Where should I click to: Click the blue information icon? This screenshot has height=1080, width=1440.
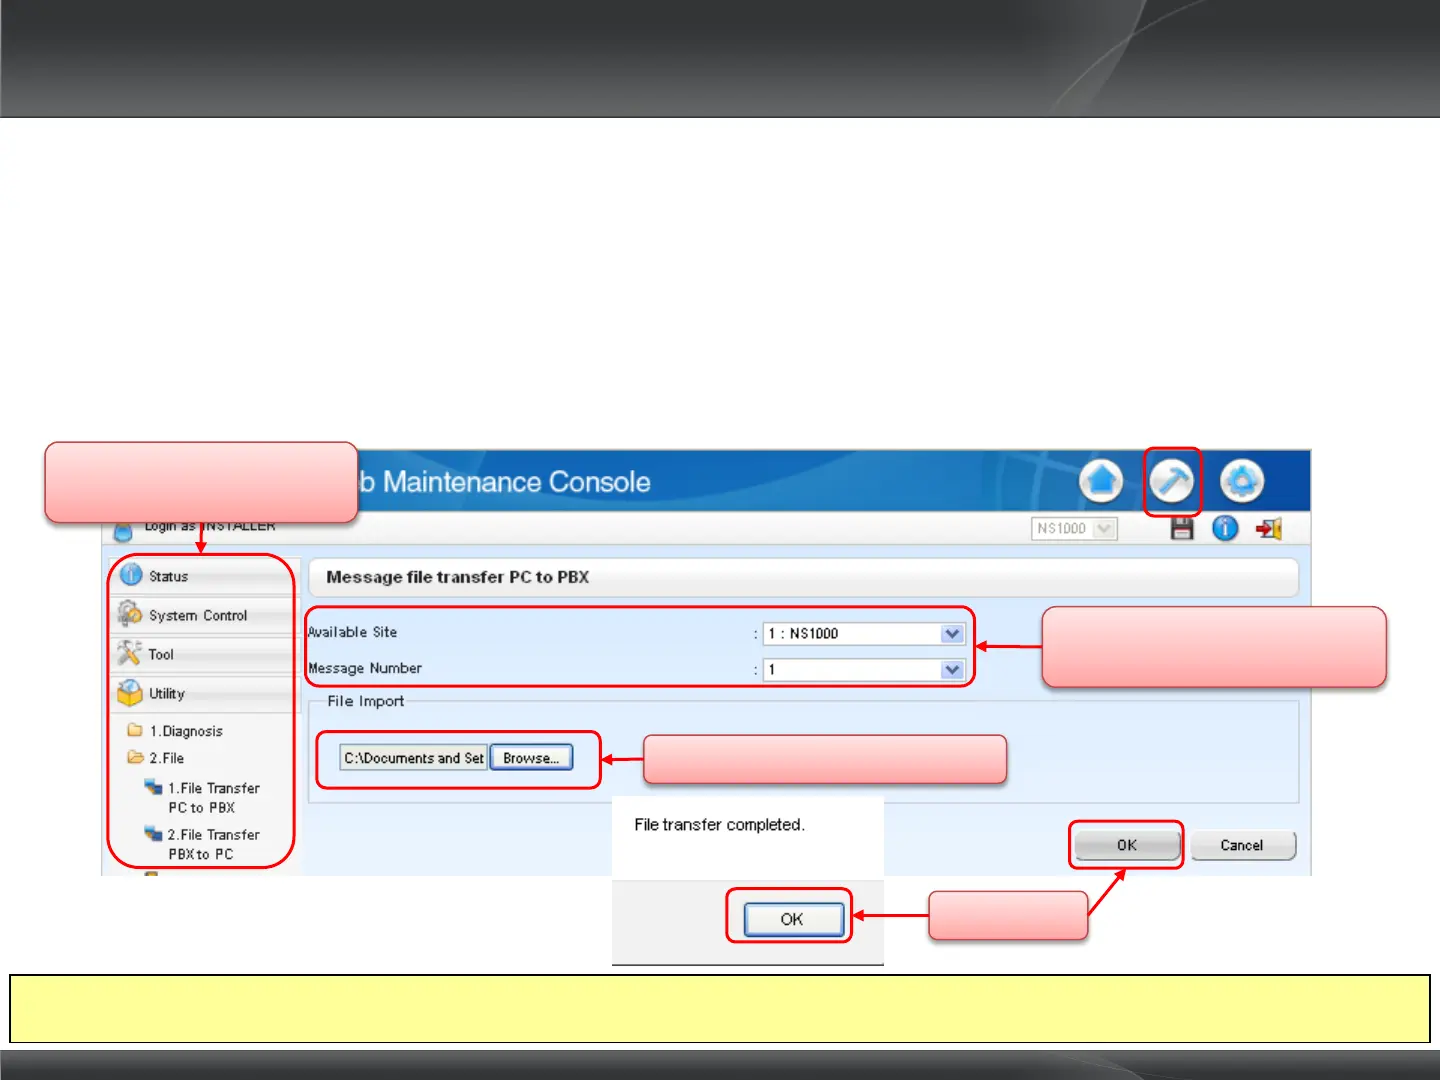click(1225, 528)
